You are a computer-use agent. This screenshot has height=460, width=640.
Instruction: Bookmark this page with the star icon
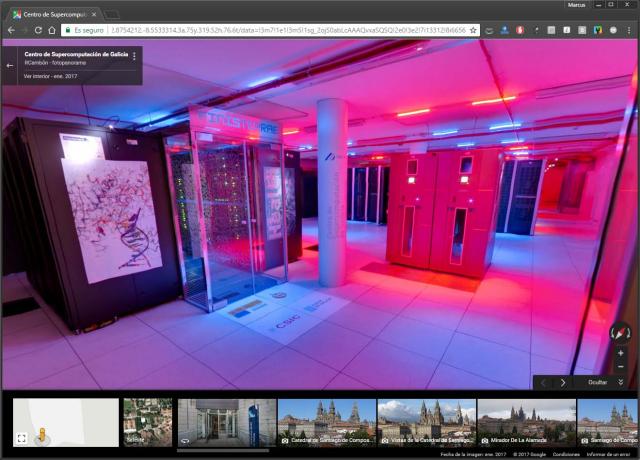[x=473, y=30]
